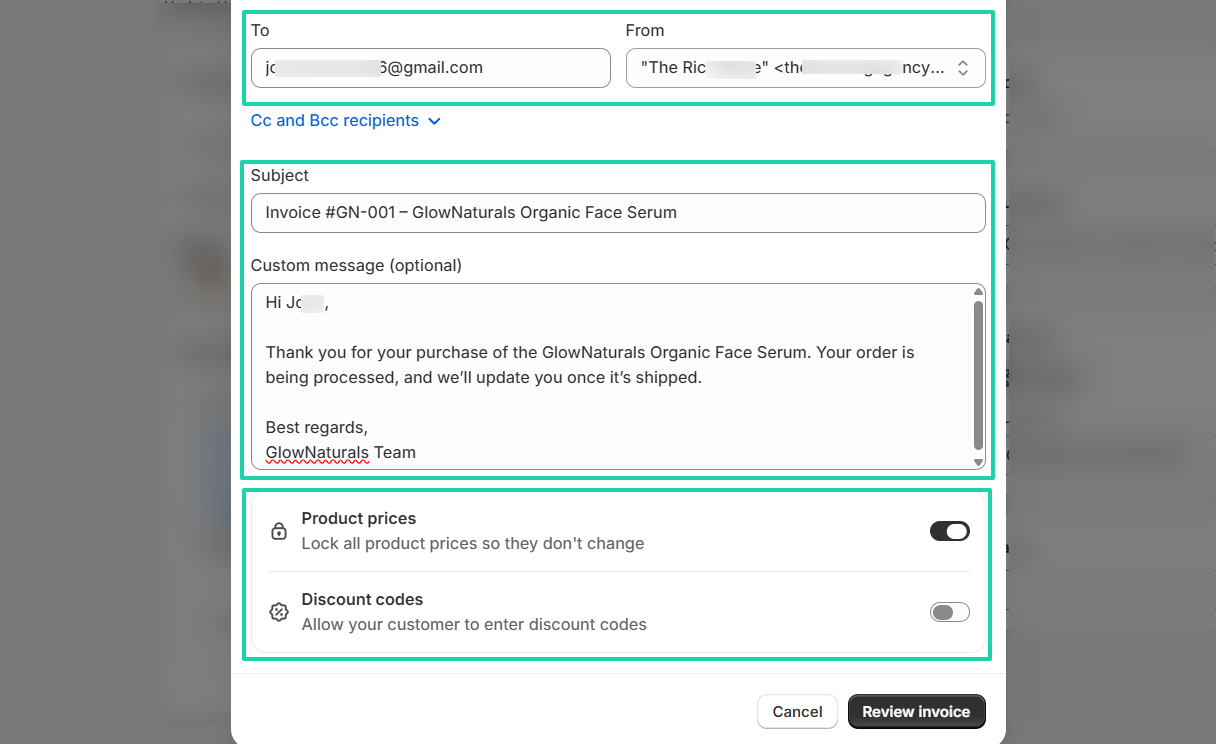Click the message scrollbar up arrow
Image resolution: width=1216 pixels, height=744 pixels.
click(978, 292)
